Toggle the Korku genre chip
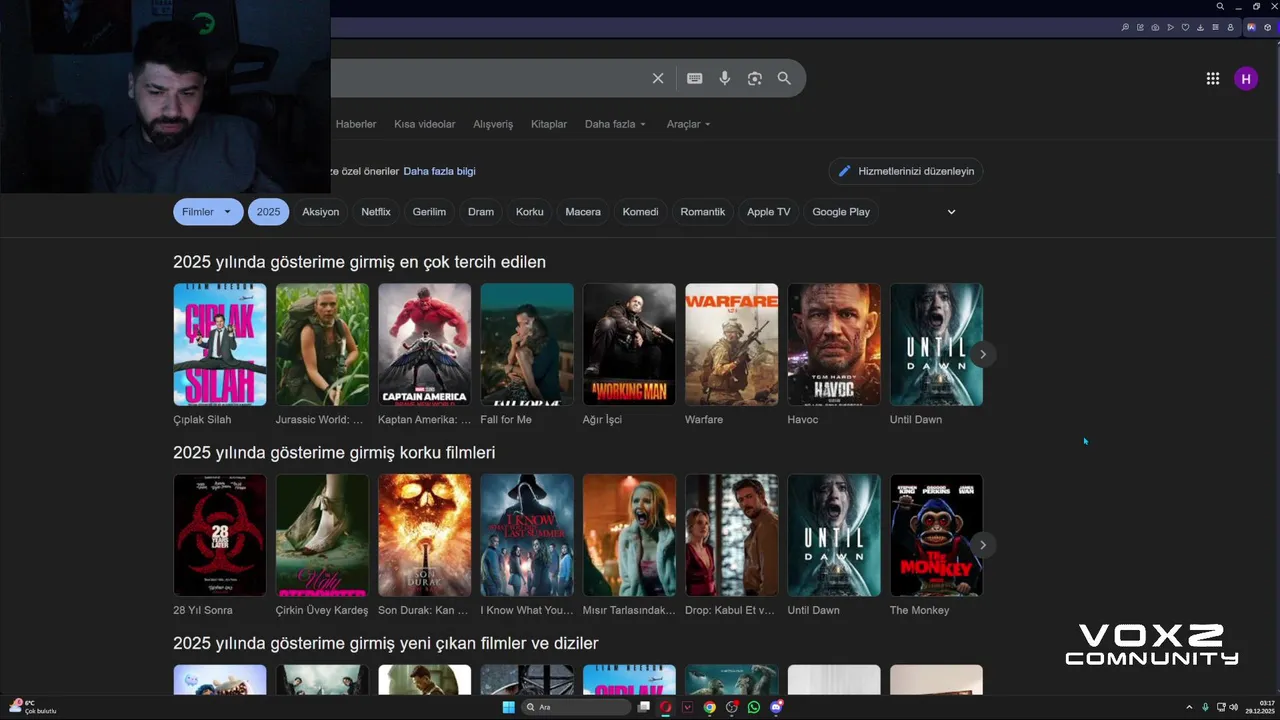1280x720 pixels. [530, 212]
